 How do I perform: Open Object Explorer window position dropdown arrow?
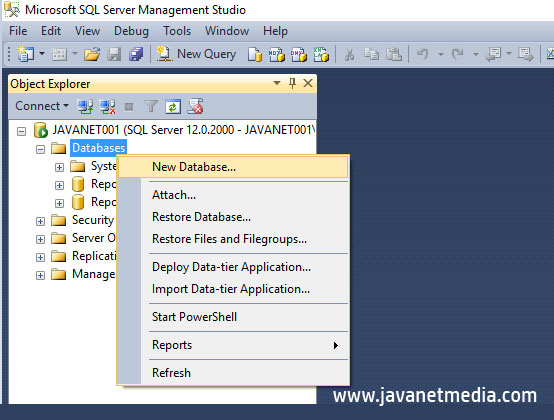(277, 83)
